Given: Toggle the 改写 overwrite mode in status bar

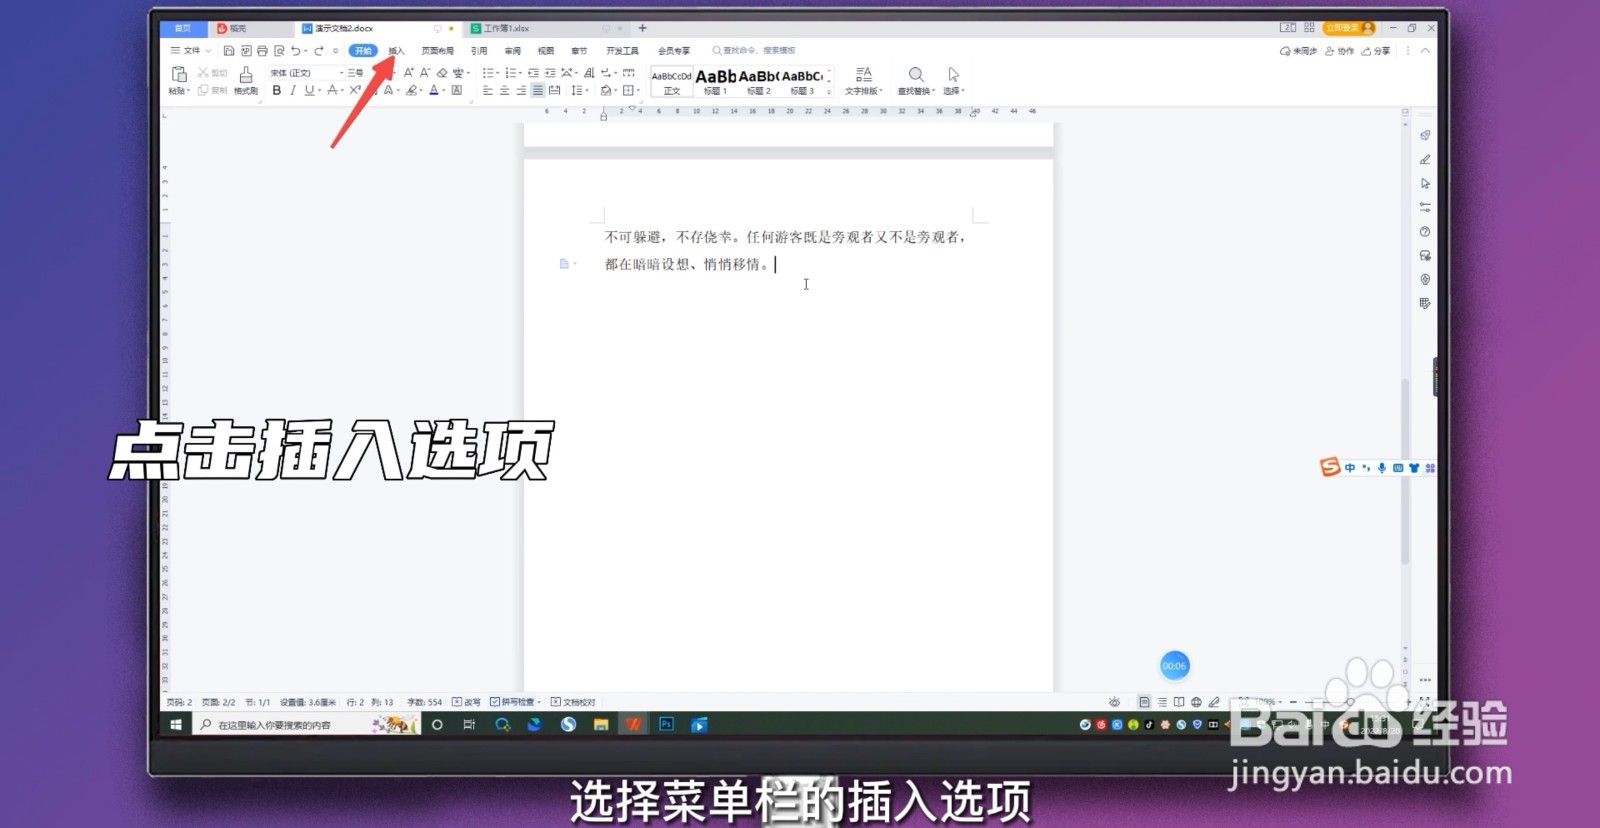Looking at the screenshot, I should click(466, 702).
